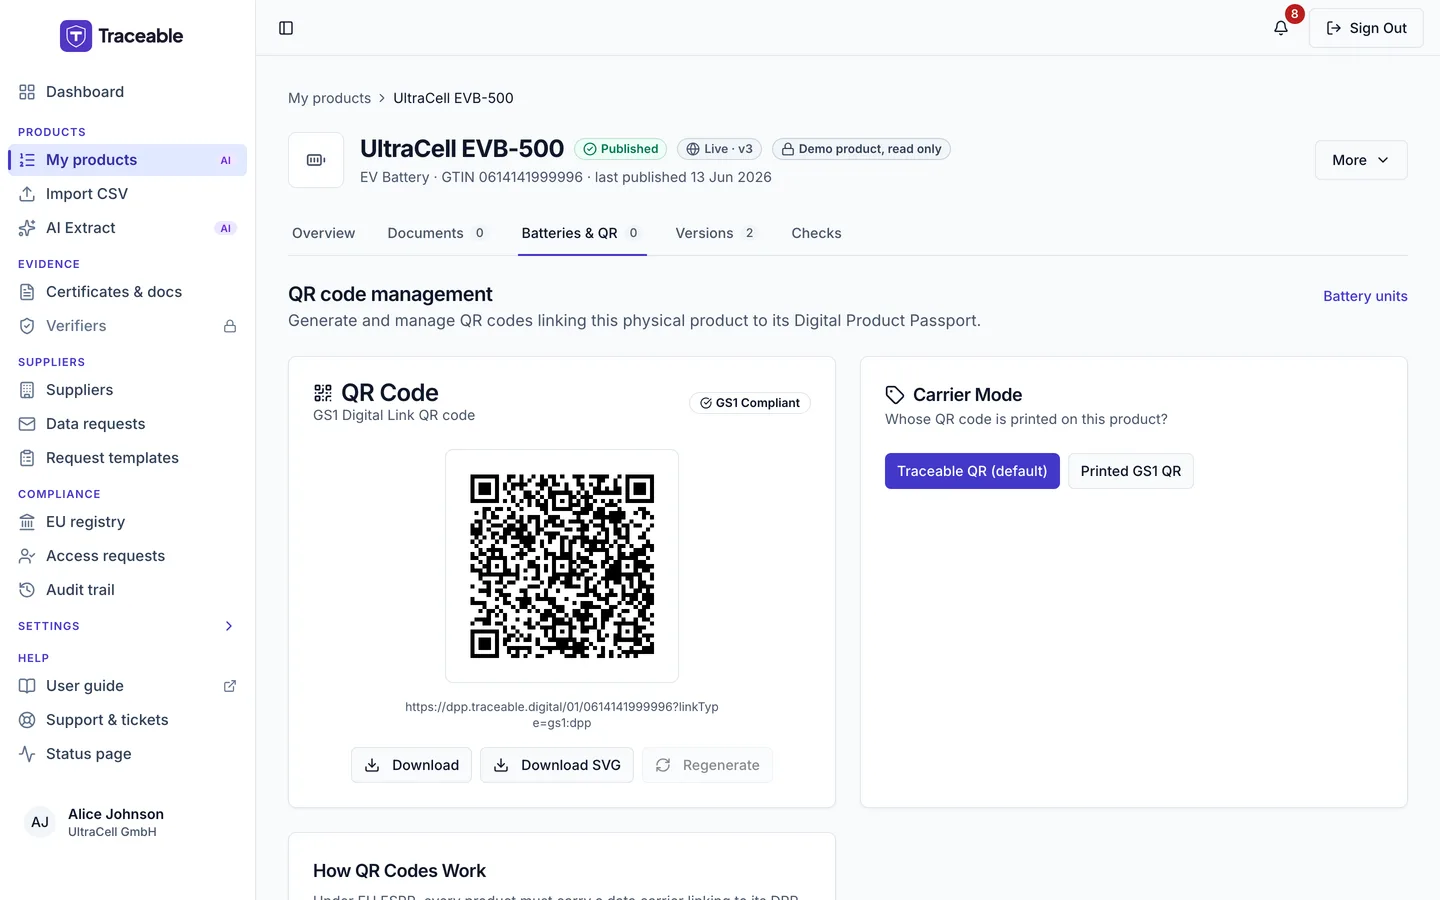Click the Live · v3 badge
1440x900 pixels.
pyautogui.click(x=719, y=149)
